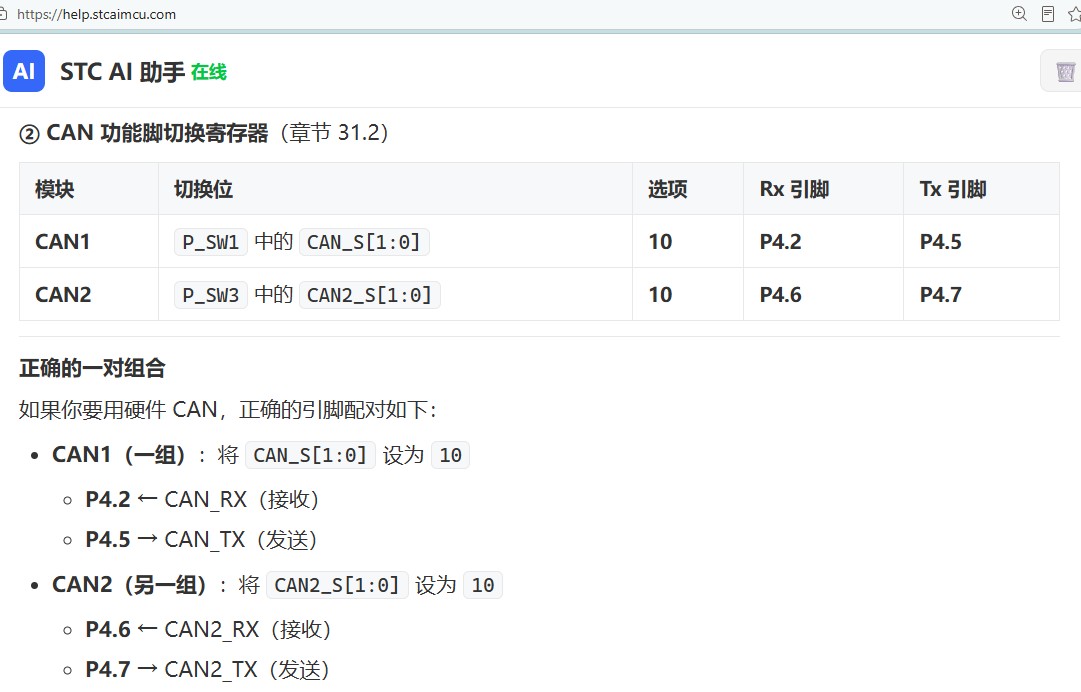Select the CAN2_S[1:0] tag in CAN2 row
This screenshot has height=692, width=1081.
coord(370,295)
